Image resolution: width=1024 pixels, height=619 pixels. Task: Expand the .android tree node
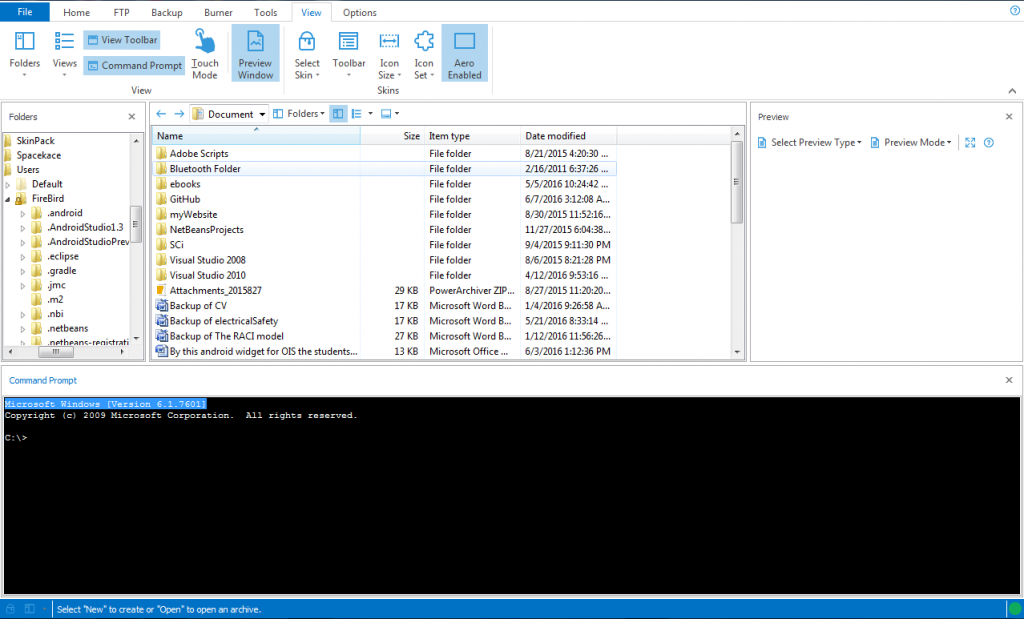(x=23, y=214)
